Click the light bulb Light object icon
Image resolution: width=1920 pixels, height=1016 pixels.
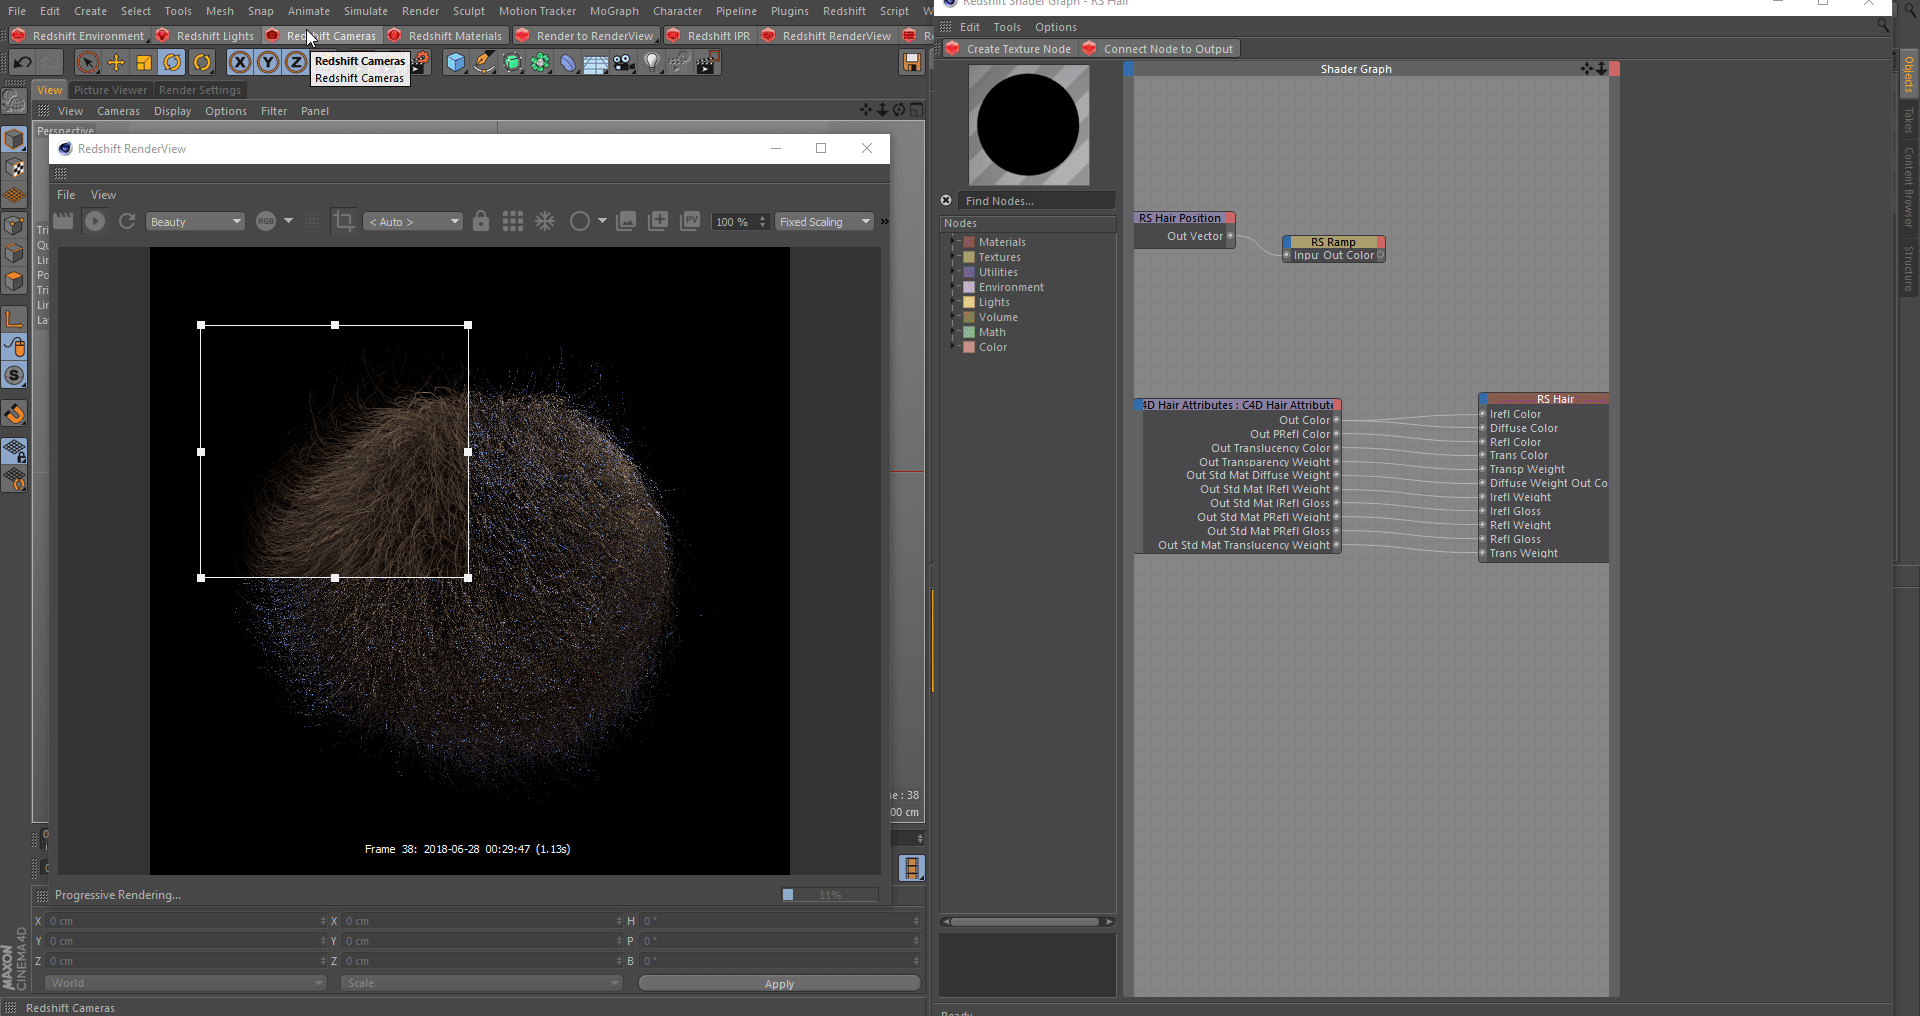[x=652, y=63]
